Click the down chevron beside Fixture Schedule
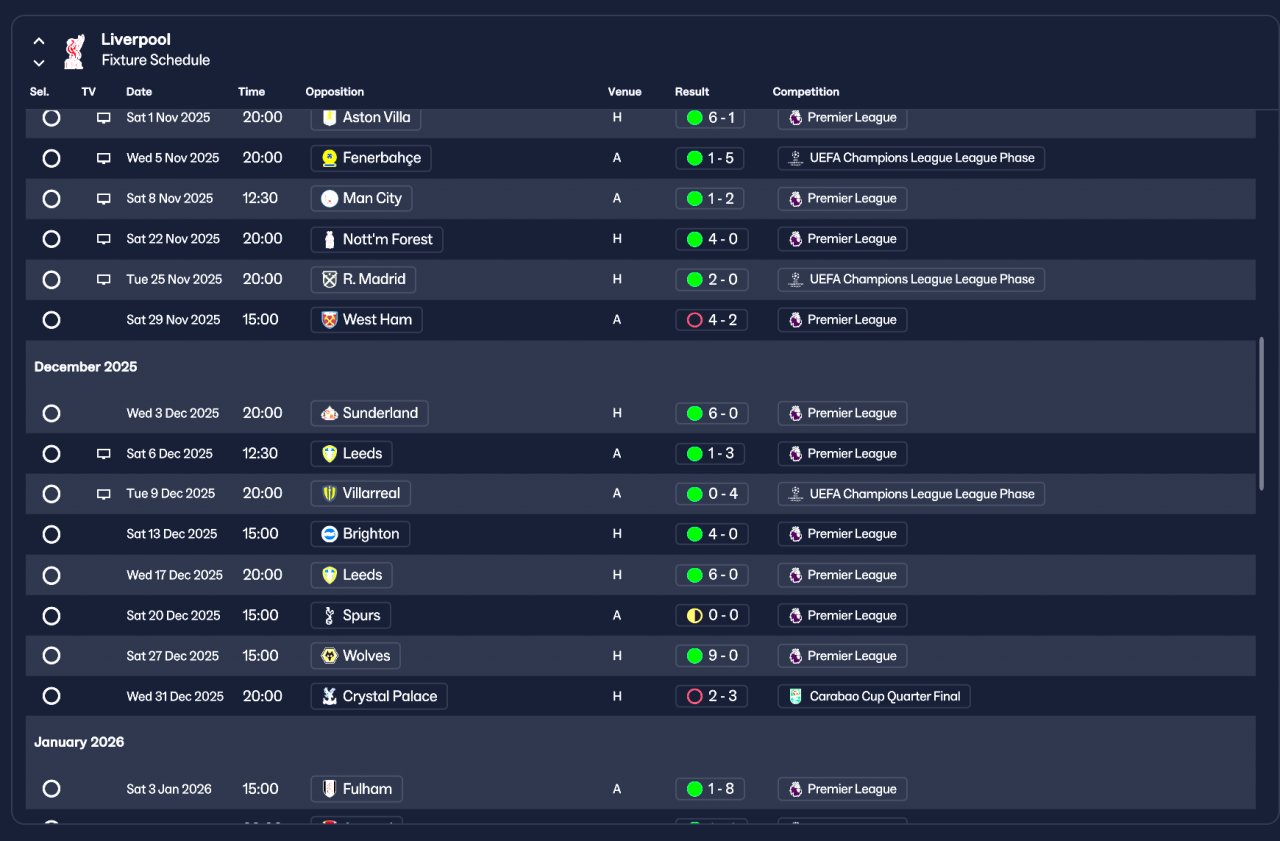The height and width of the screenshot is (841, 1280). tap(39, 62)
